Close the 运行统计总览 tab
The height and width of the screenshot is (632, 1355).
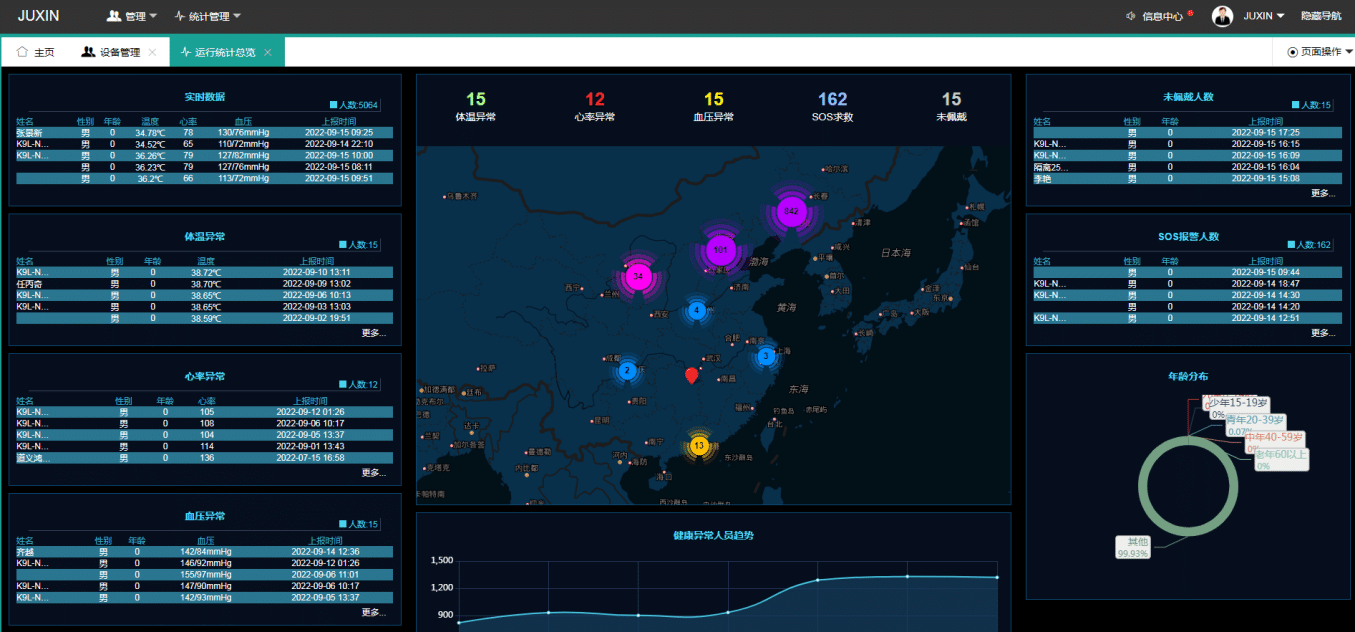(268, 52)
